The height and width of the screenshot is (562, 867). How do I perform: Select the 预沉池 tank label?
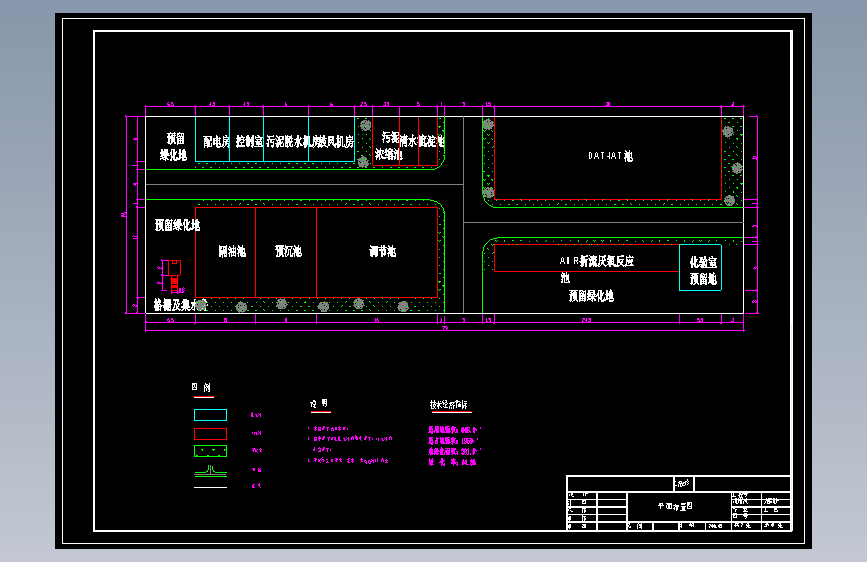tap(289, 252)
